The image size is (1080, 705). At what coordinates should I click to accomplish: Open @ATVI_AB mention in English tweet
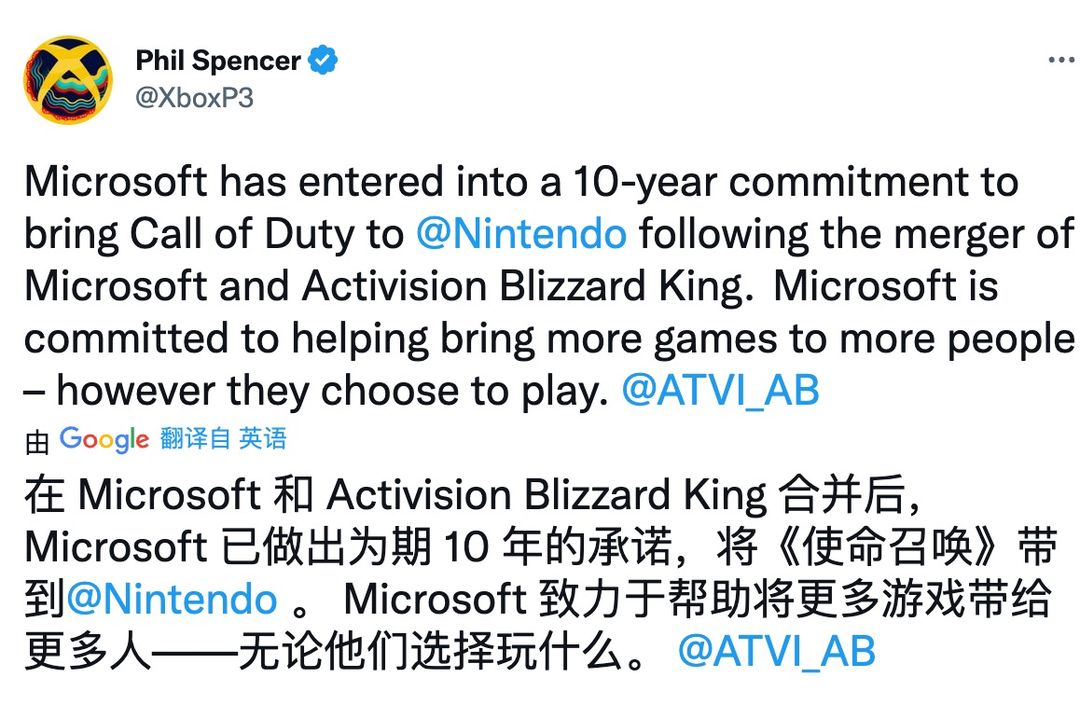pos(720,390)
